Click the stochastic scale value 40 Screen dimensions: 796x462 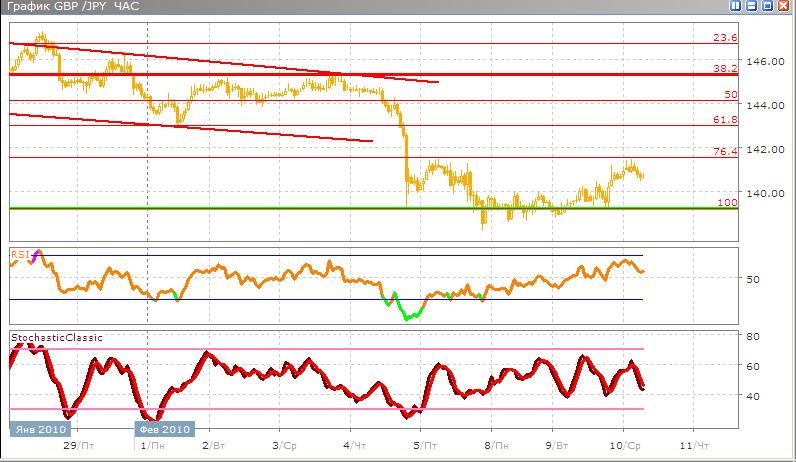753,396
